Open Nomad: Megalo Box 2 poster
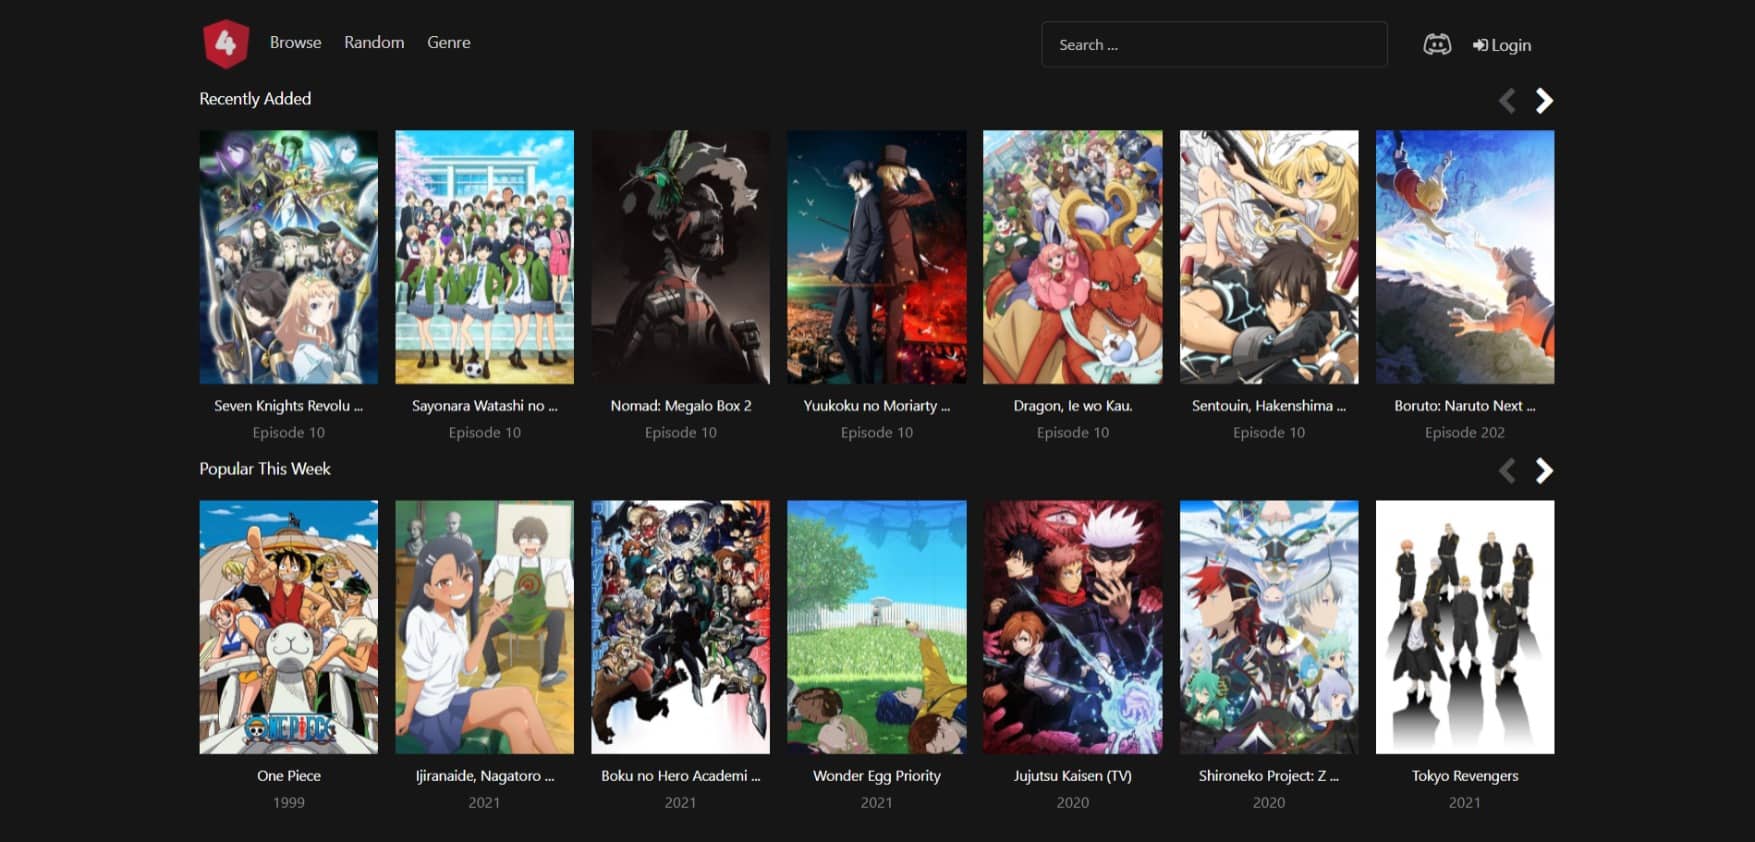 pos(681,257)
